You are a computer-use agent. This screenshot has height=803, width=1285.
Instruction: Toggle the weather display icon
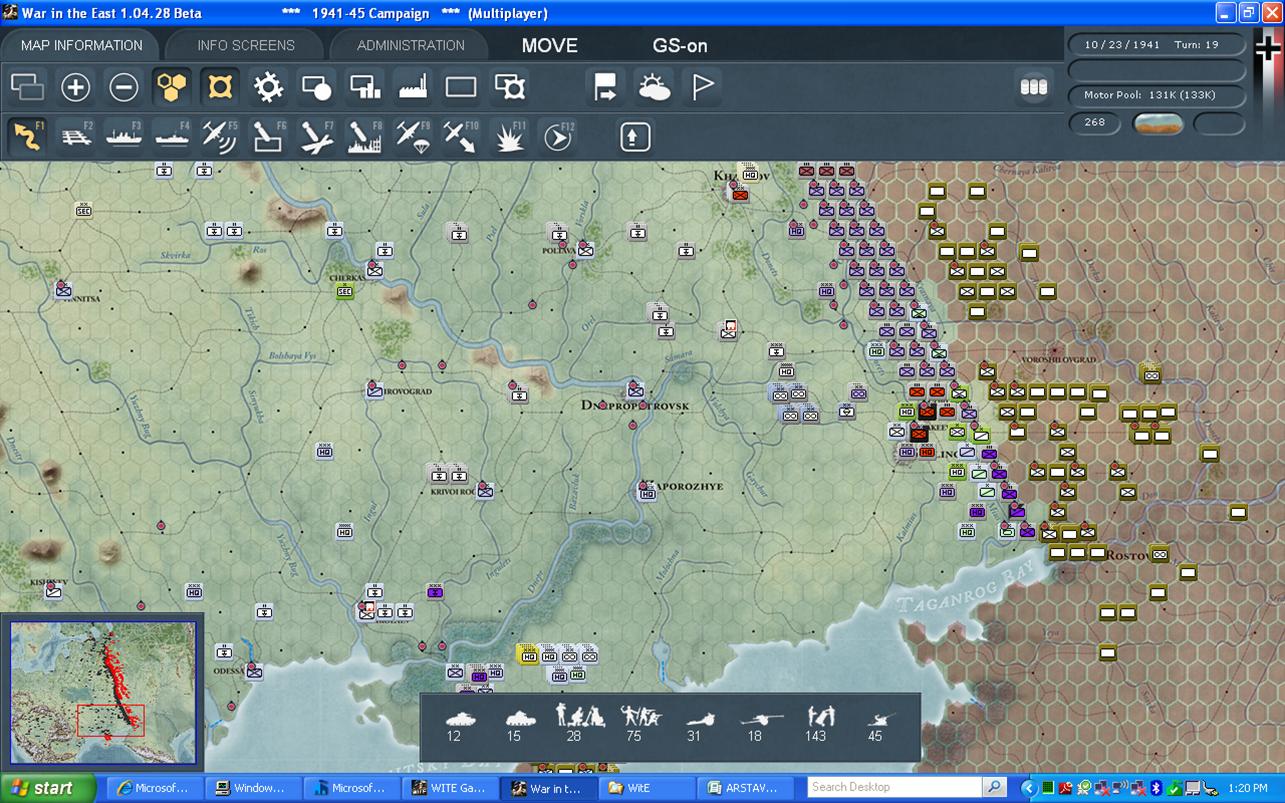pyautogui.click(x=655, y=88)
